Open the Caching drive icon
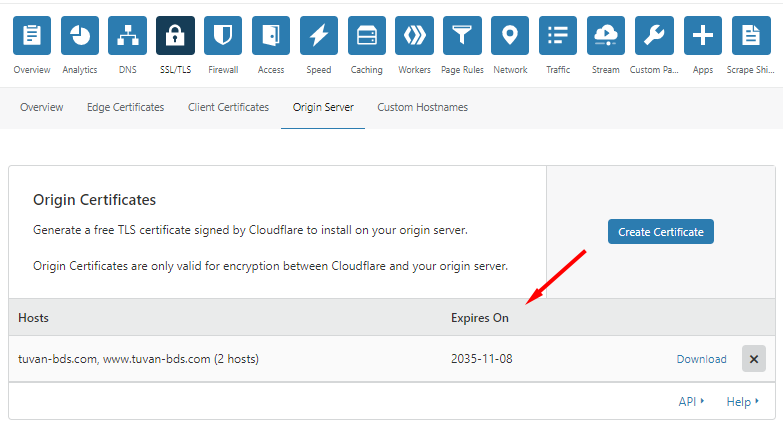This screenshot has height=430, width=783. coord(367,35)
